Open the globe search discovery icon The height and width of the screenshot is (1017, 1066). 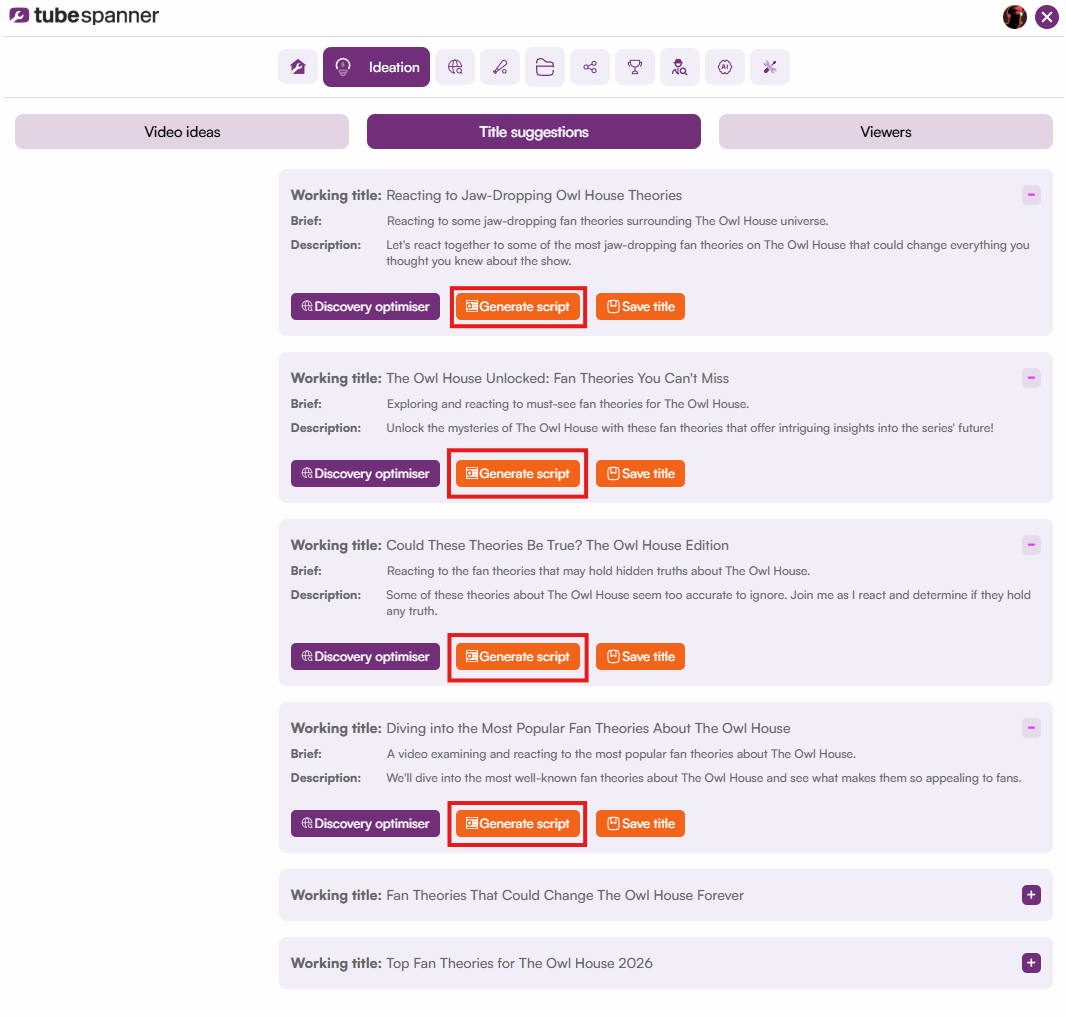(x=455, y=67)
